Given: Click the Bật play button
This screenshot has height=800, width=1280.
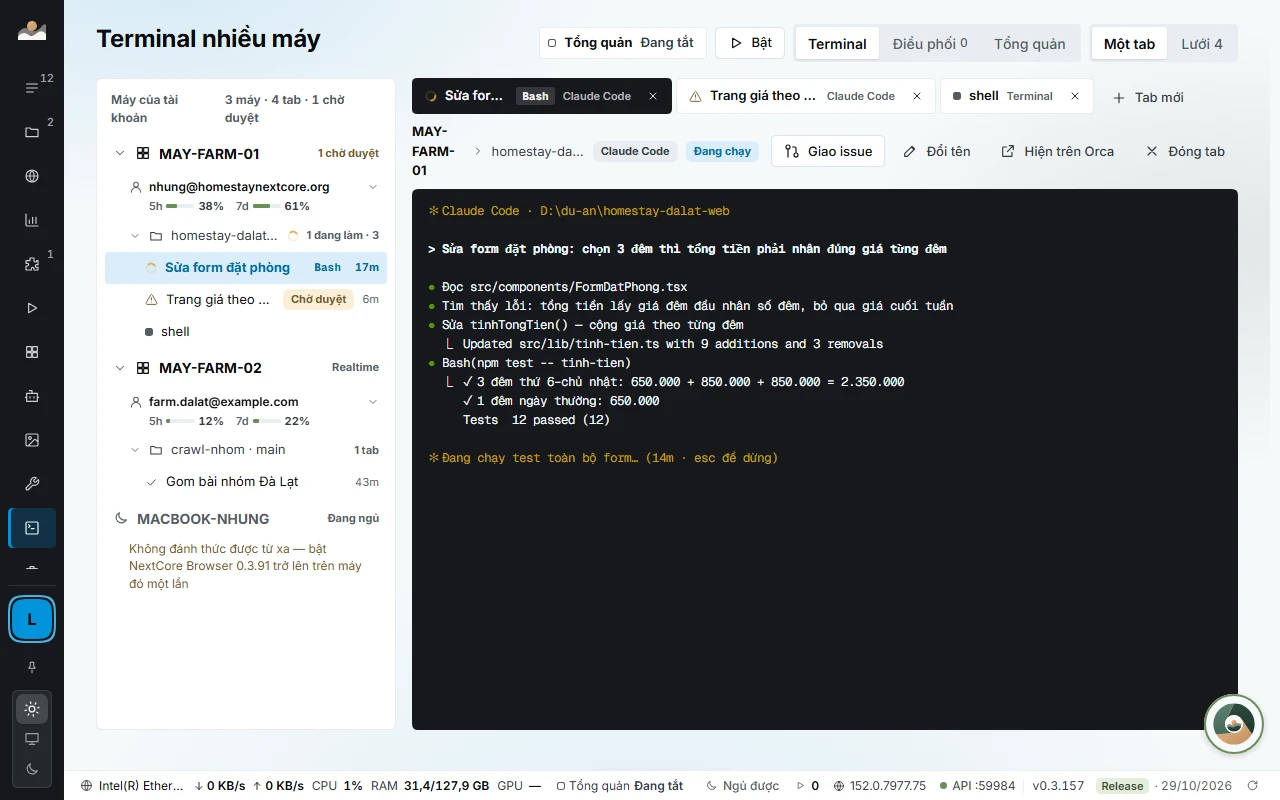Looking at the screenshot, I should [751, 43].
